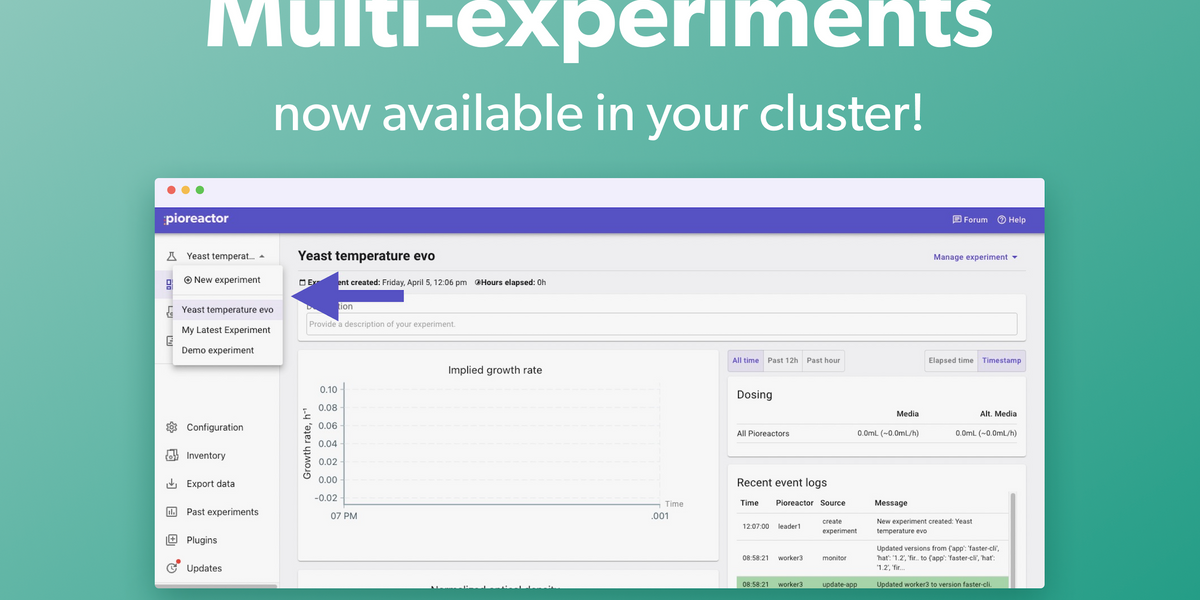Select the Inventory sidebar icon

pos(171,455)
